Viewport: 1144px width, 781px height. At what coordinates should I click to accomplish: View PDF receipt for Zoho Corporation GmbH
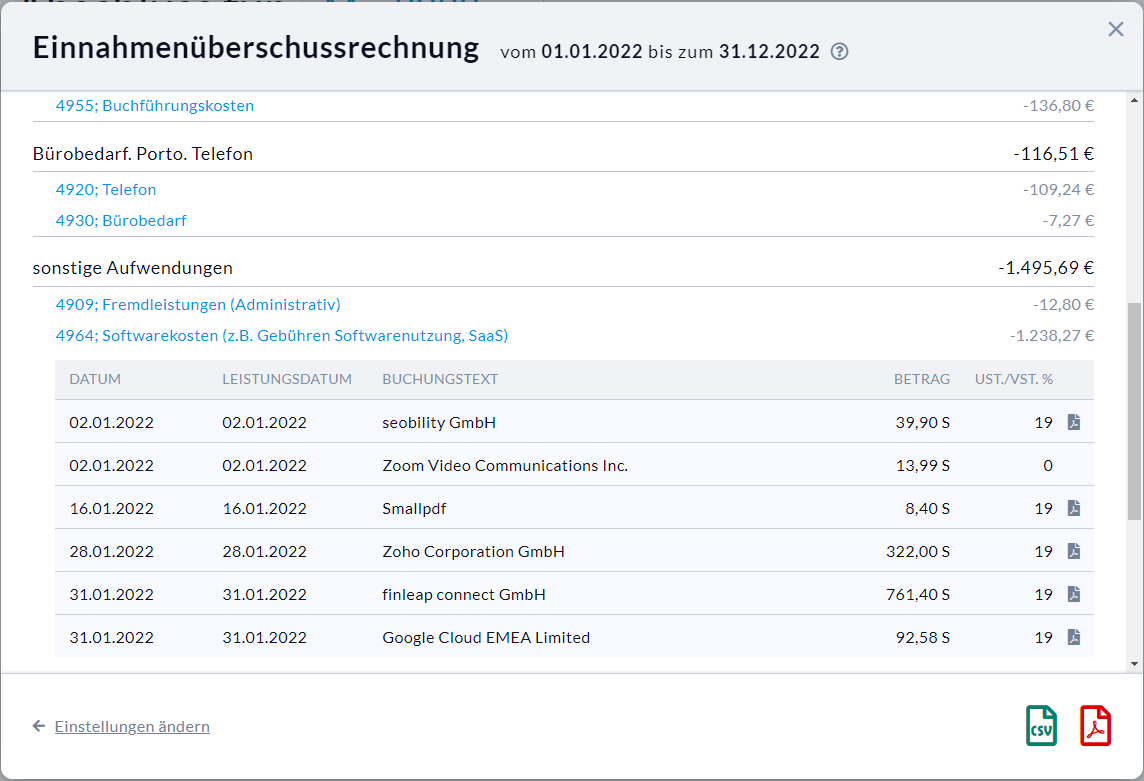tap(1073, 551)
